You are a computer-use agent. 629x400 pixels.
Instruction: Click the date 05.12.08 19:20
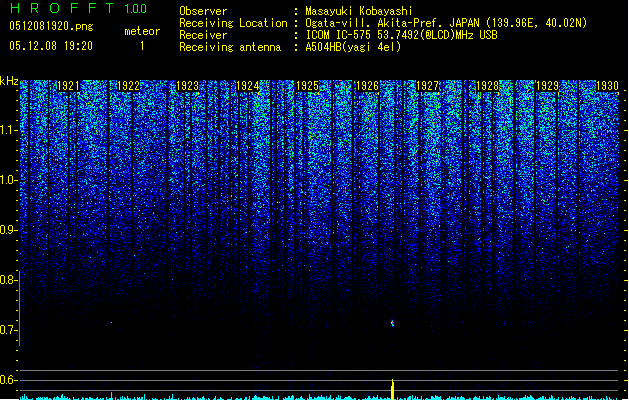point(51,46)
